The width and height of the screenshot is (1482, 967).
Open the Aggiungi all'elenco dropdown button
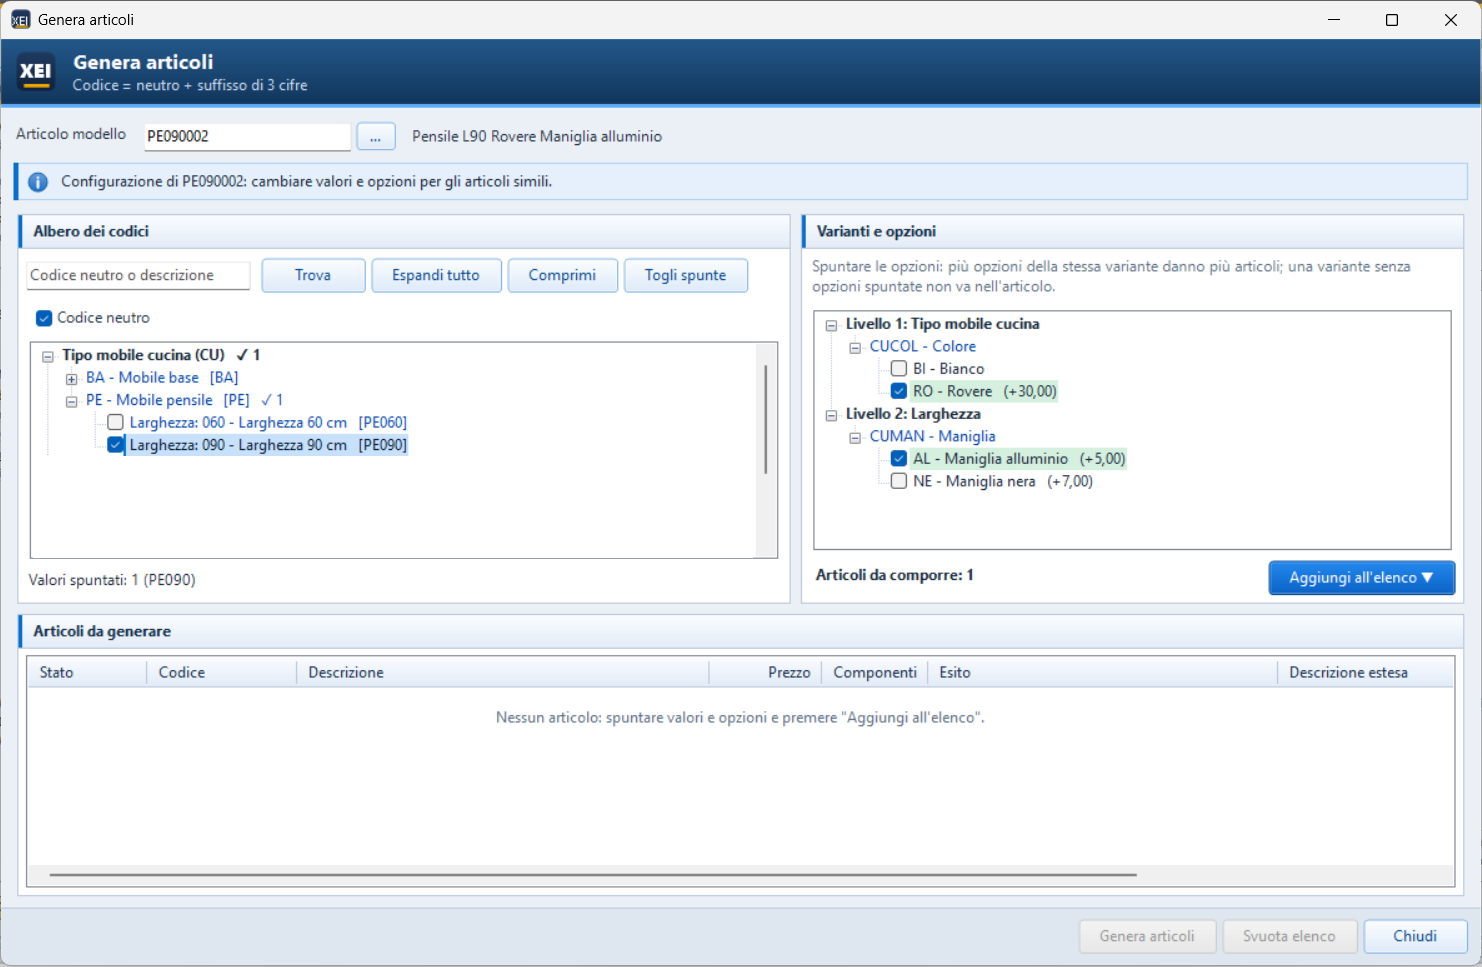point(1361,578)
